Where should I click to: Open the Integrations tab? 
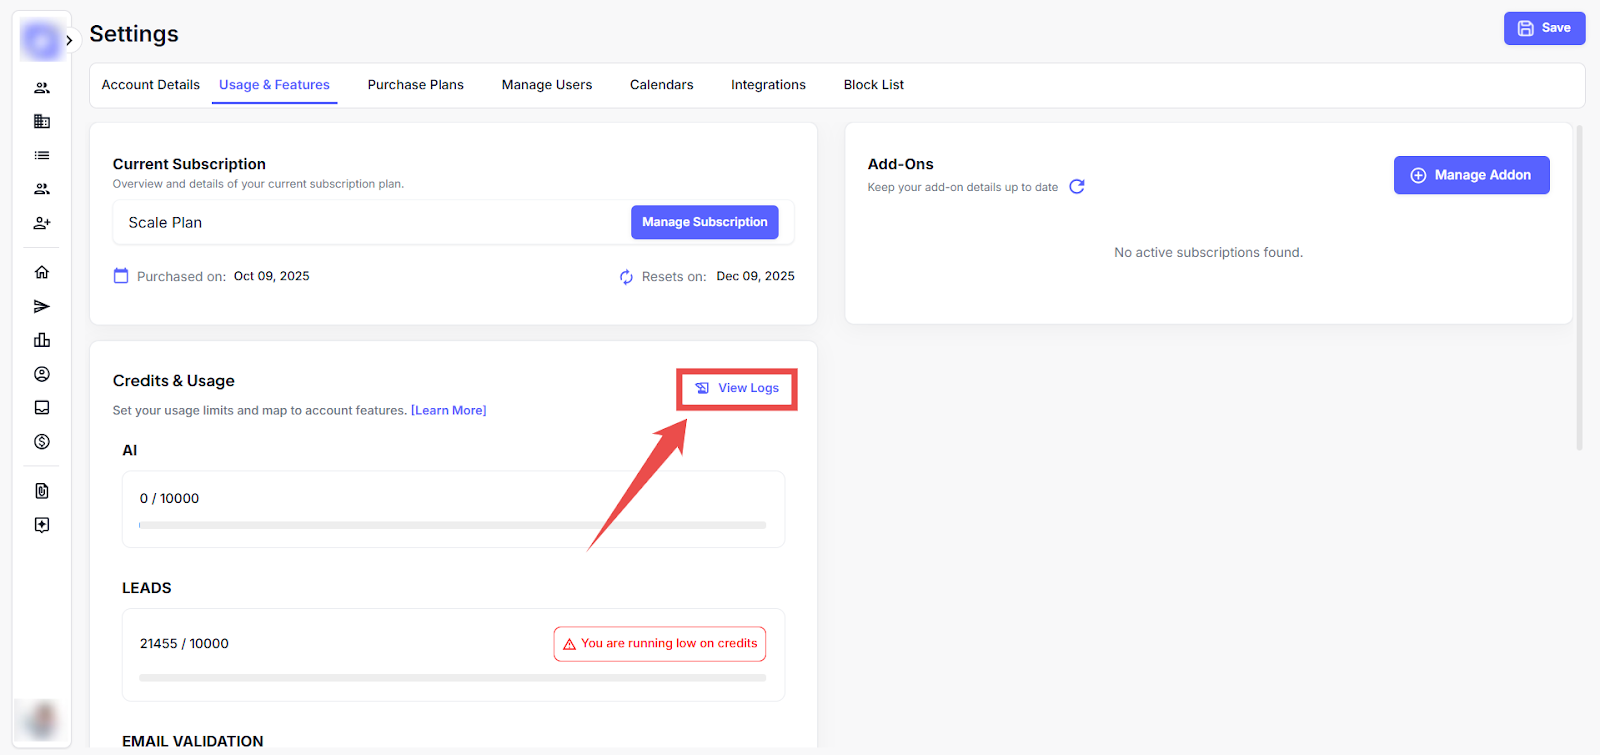pos(768,85)
